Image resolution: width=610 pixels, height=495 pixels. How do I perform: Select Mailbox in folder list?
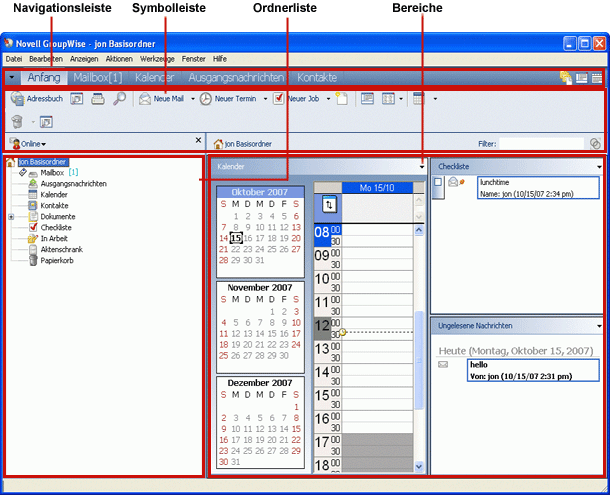tap(52, 172)
